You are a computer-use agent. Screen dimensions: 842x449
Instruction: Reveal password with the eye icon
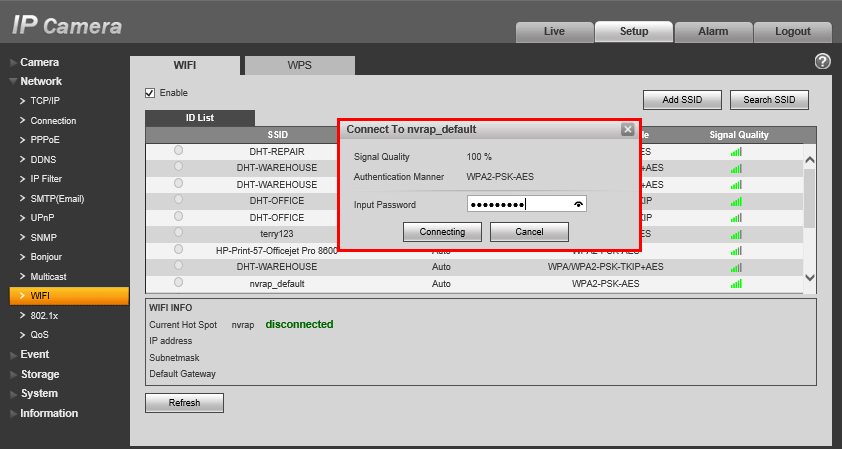click(x=578, y=205)
